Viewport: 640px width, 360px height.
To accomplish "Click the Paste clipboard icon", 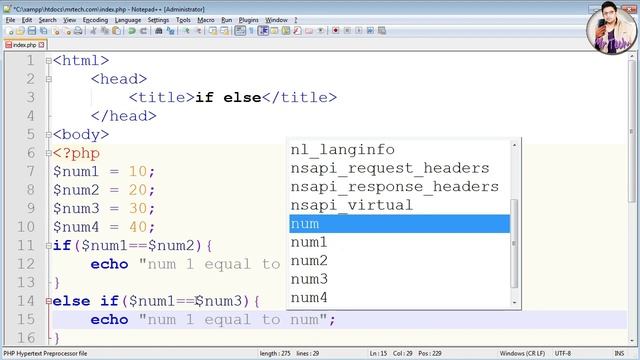I will pos(116,31).
